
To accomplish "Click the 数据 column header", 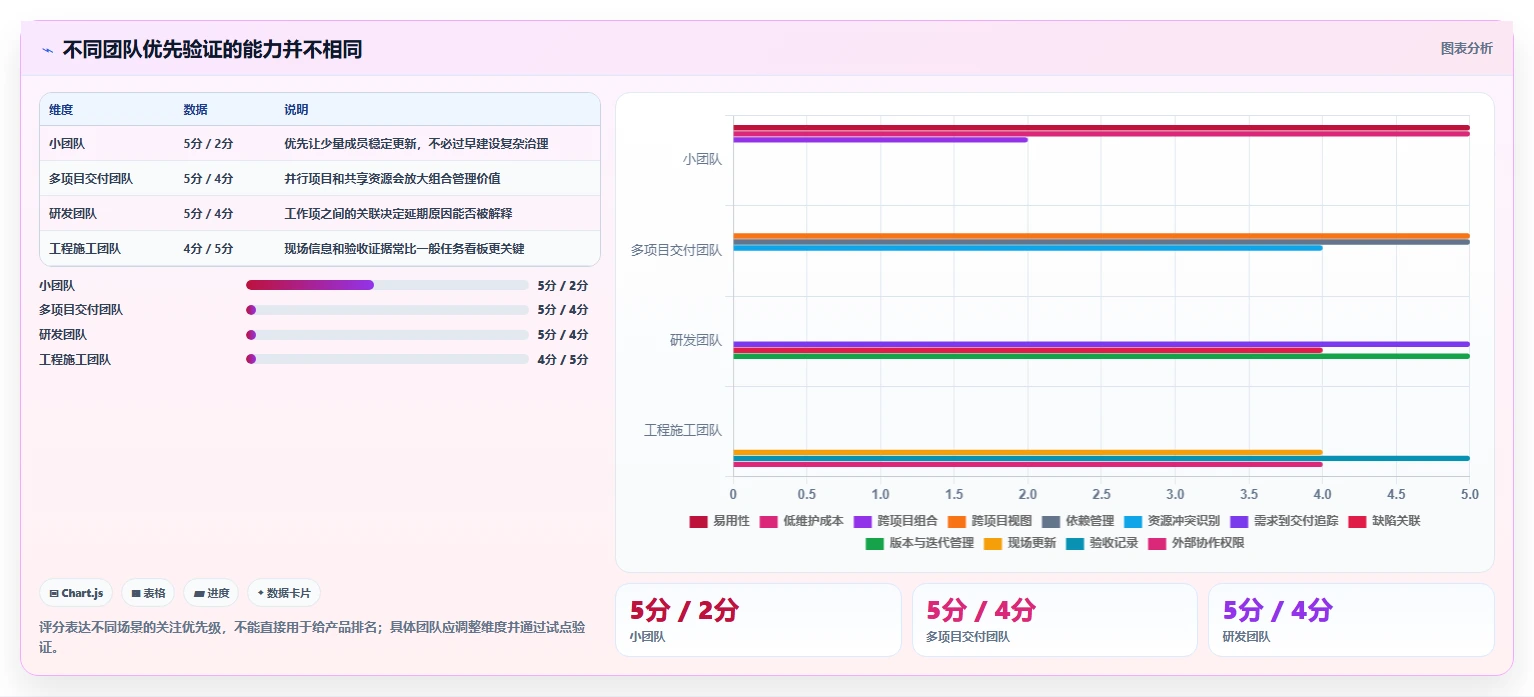I will pyautogui.click(x=196, y=109).
